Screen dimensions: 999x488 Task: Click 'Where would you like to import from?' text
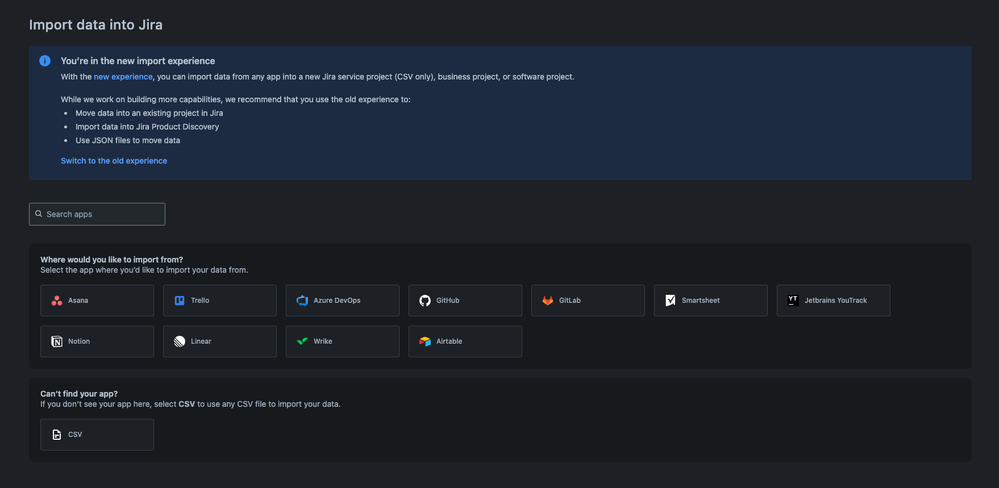coord(111,259)
